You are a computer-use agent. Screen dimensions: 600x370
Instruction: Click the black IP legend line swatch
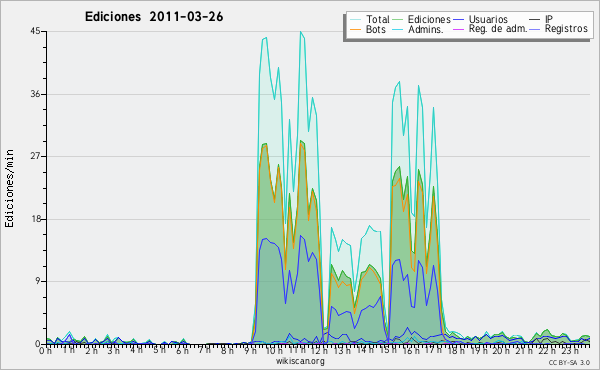[x=535, y=20]
